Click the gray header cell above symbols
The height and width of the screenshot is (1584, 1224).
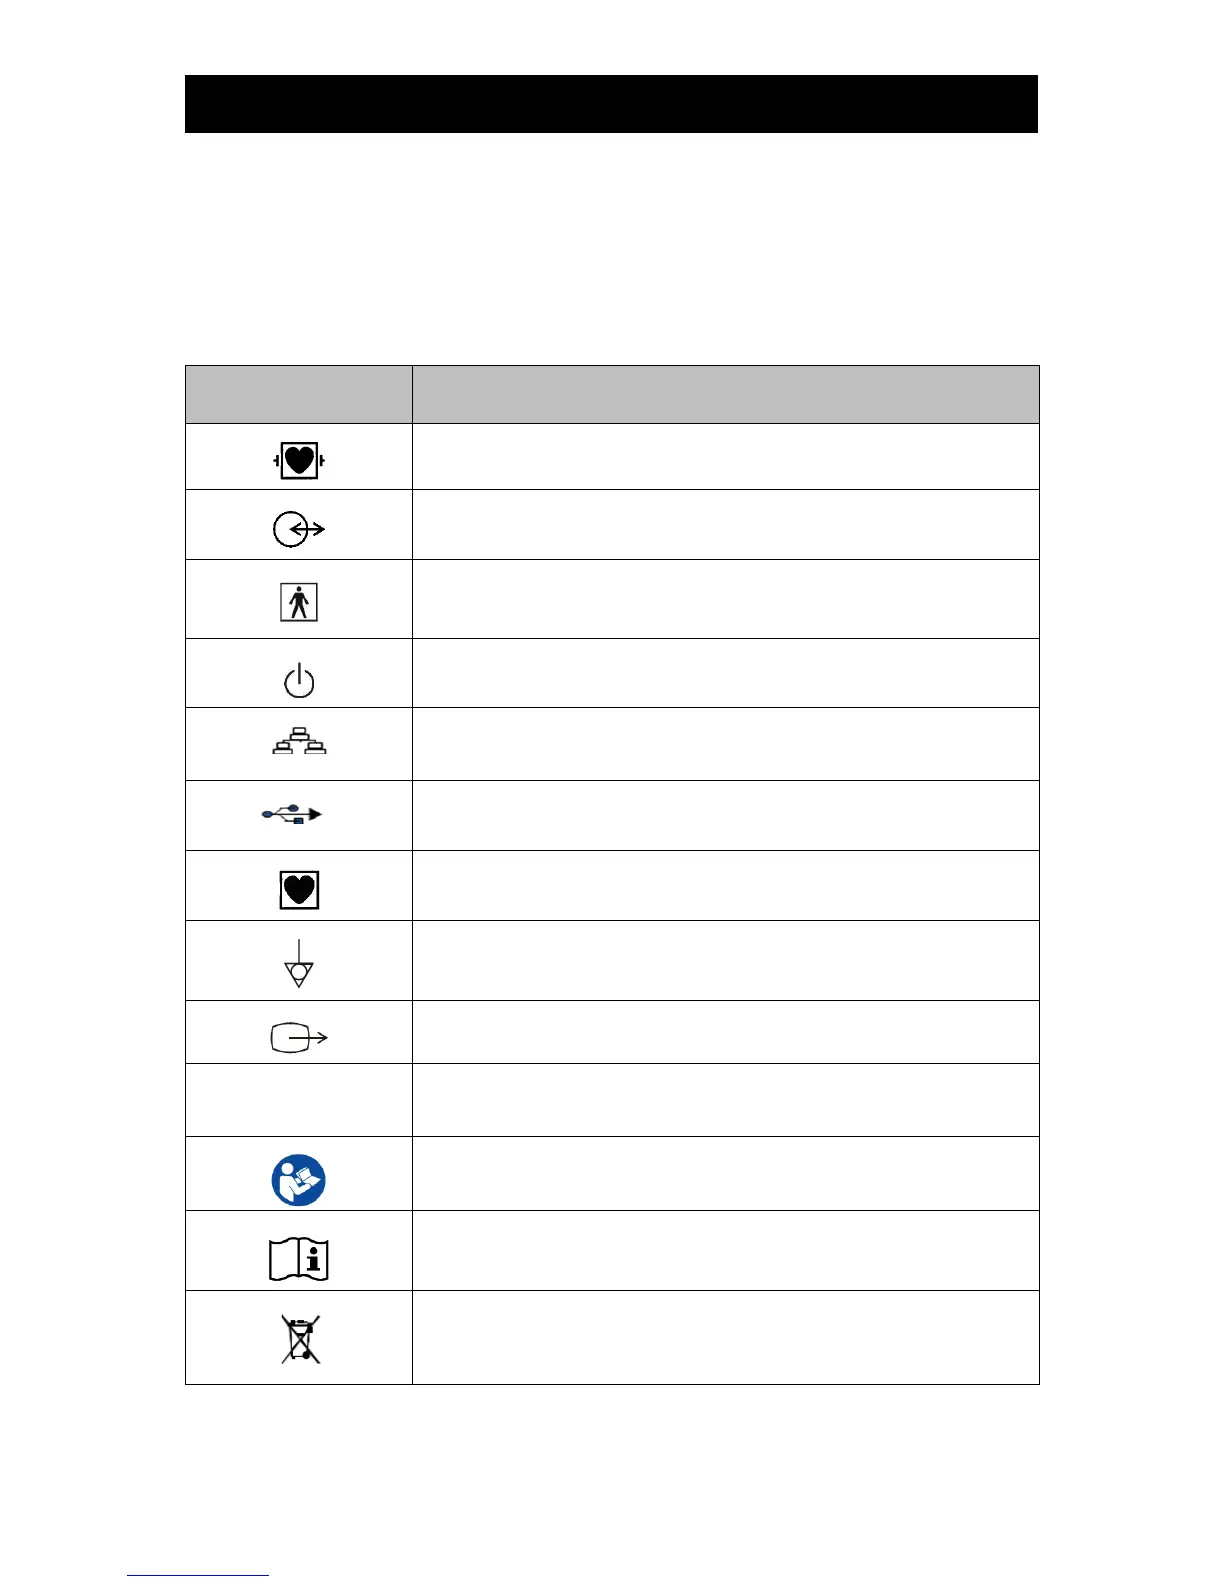299,394
